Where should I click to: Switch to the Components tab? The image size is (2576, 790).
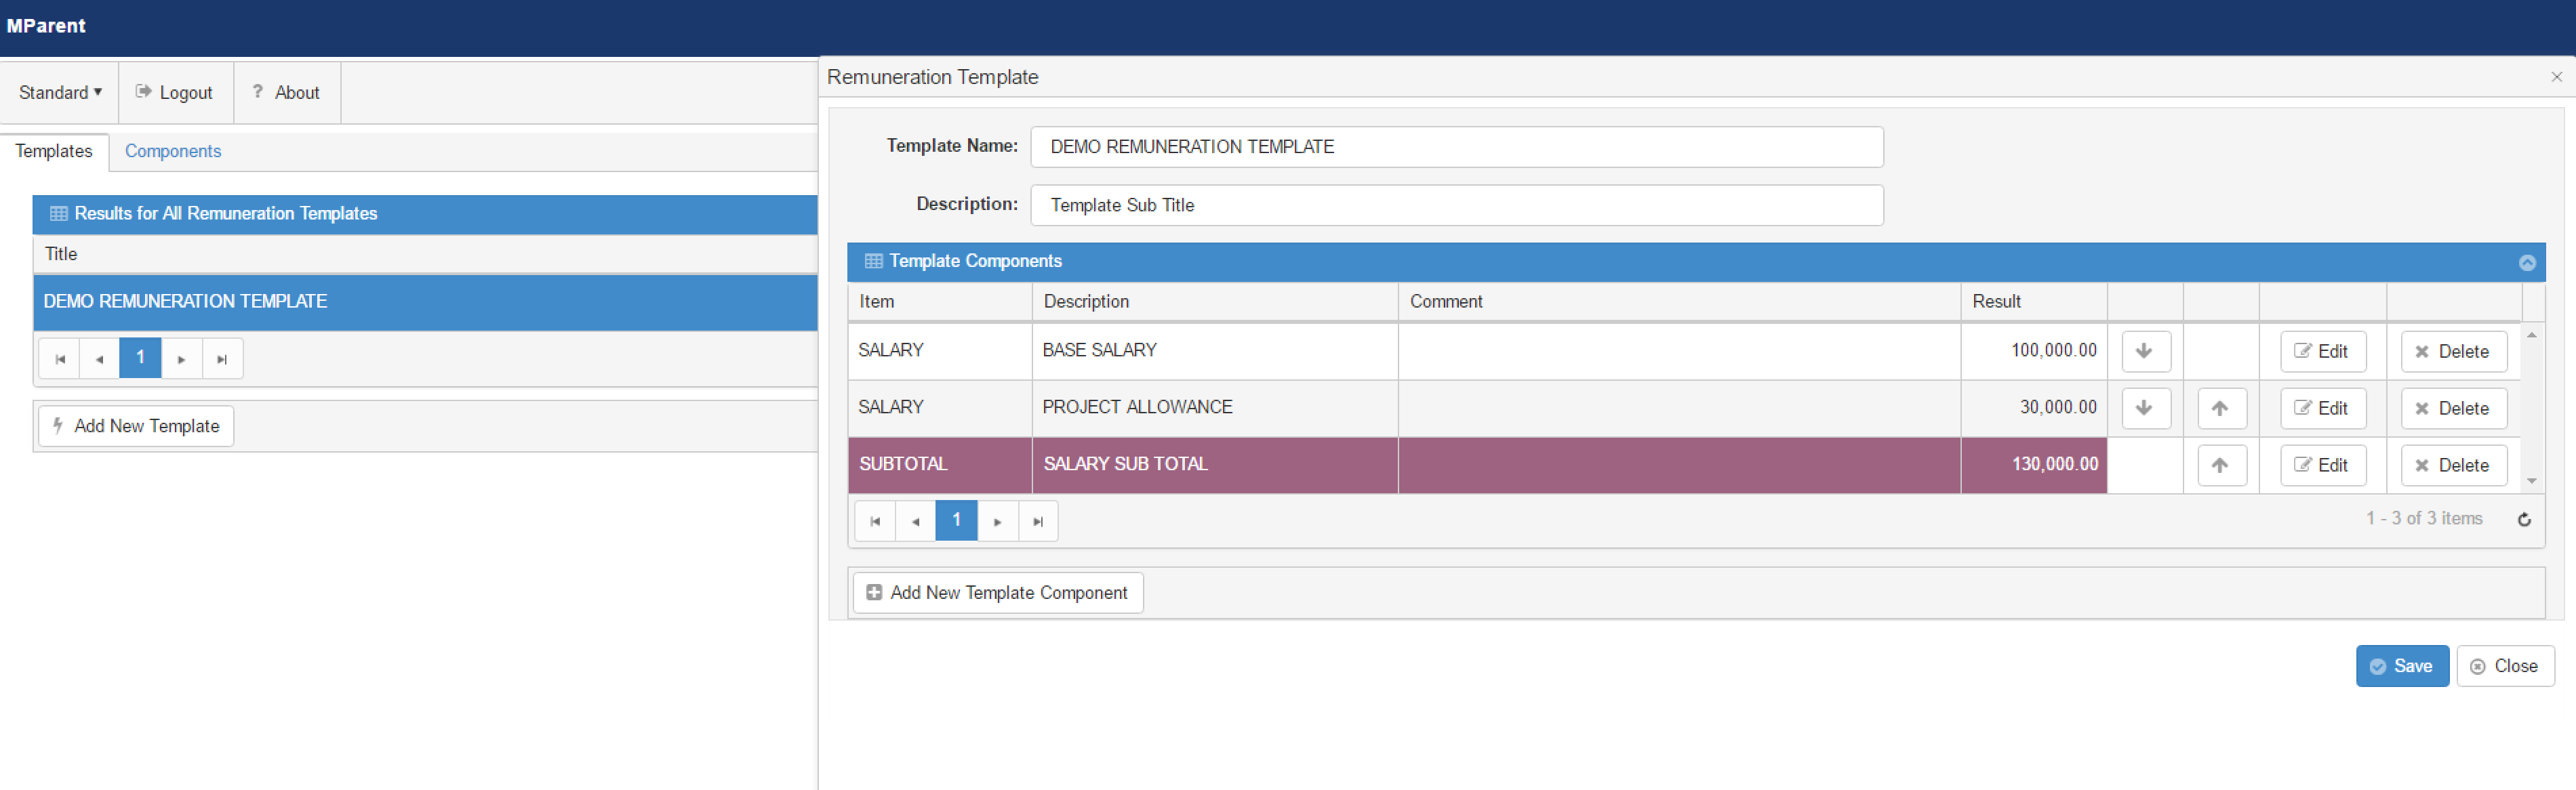[x=172, y=151]
